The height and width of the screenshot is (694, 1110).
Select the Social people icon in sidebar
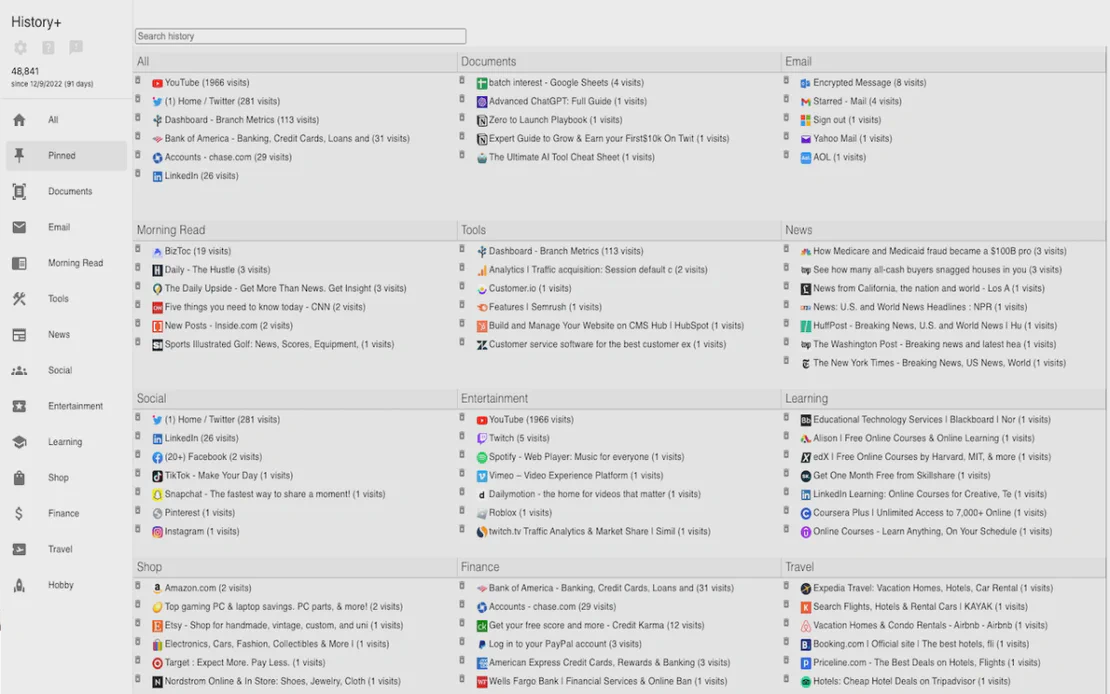click(19, 370)
